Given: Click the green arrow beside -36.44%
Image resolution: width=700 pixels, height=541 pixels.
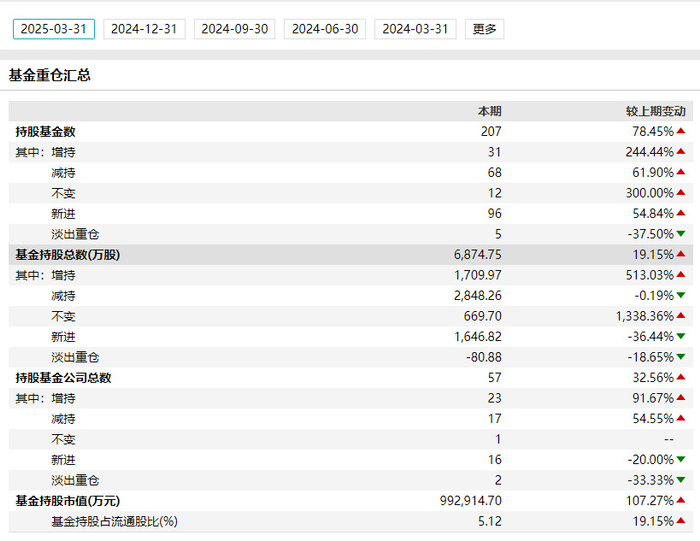Looking at the screenshot, I should click(x=681, y=337).
